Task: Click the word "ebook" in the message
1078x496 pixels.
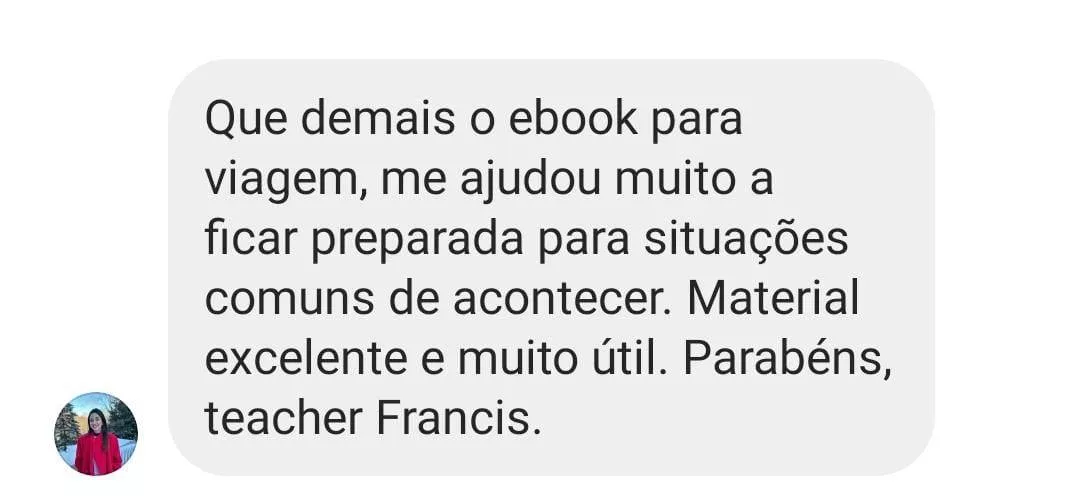Action: 573,120
